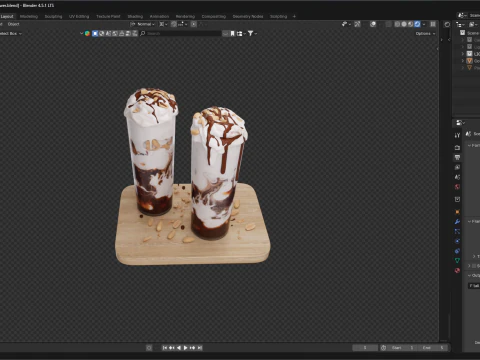Toggle preview range clock icon
Image resolution: width=480 pixels, height=360 pixels.
click(x=383, y=348)
